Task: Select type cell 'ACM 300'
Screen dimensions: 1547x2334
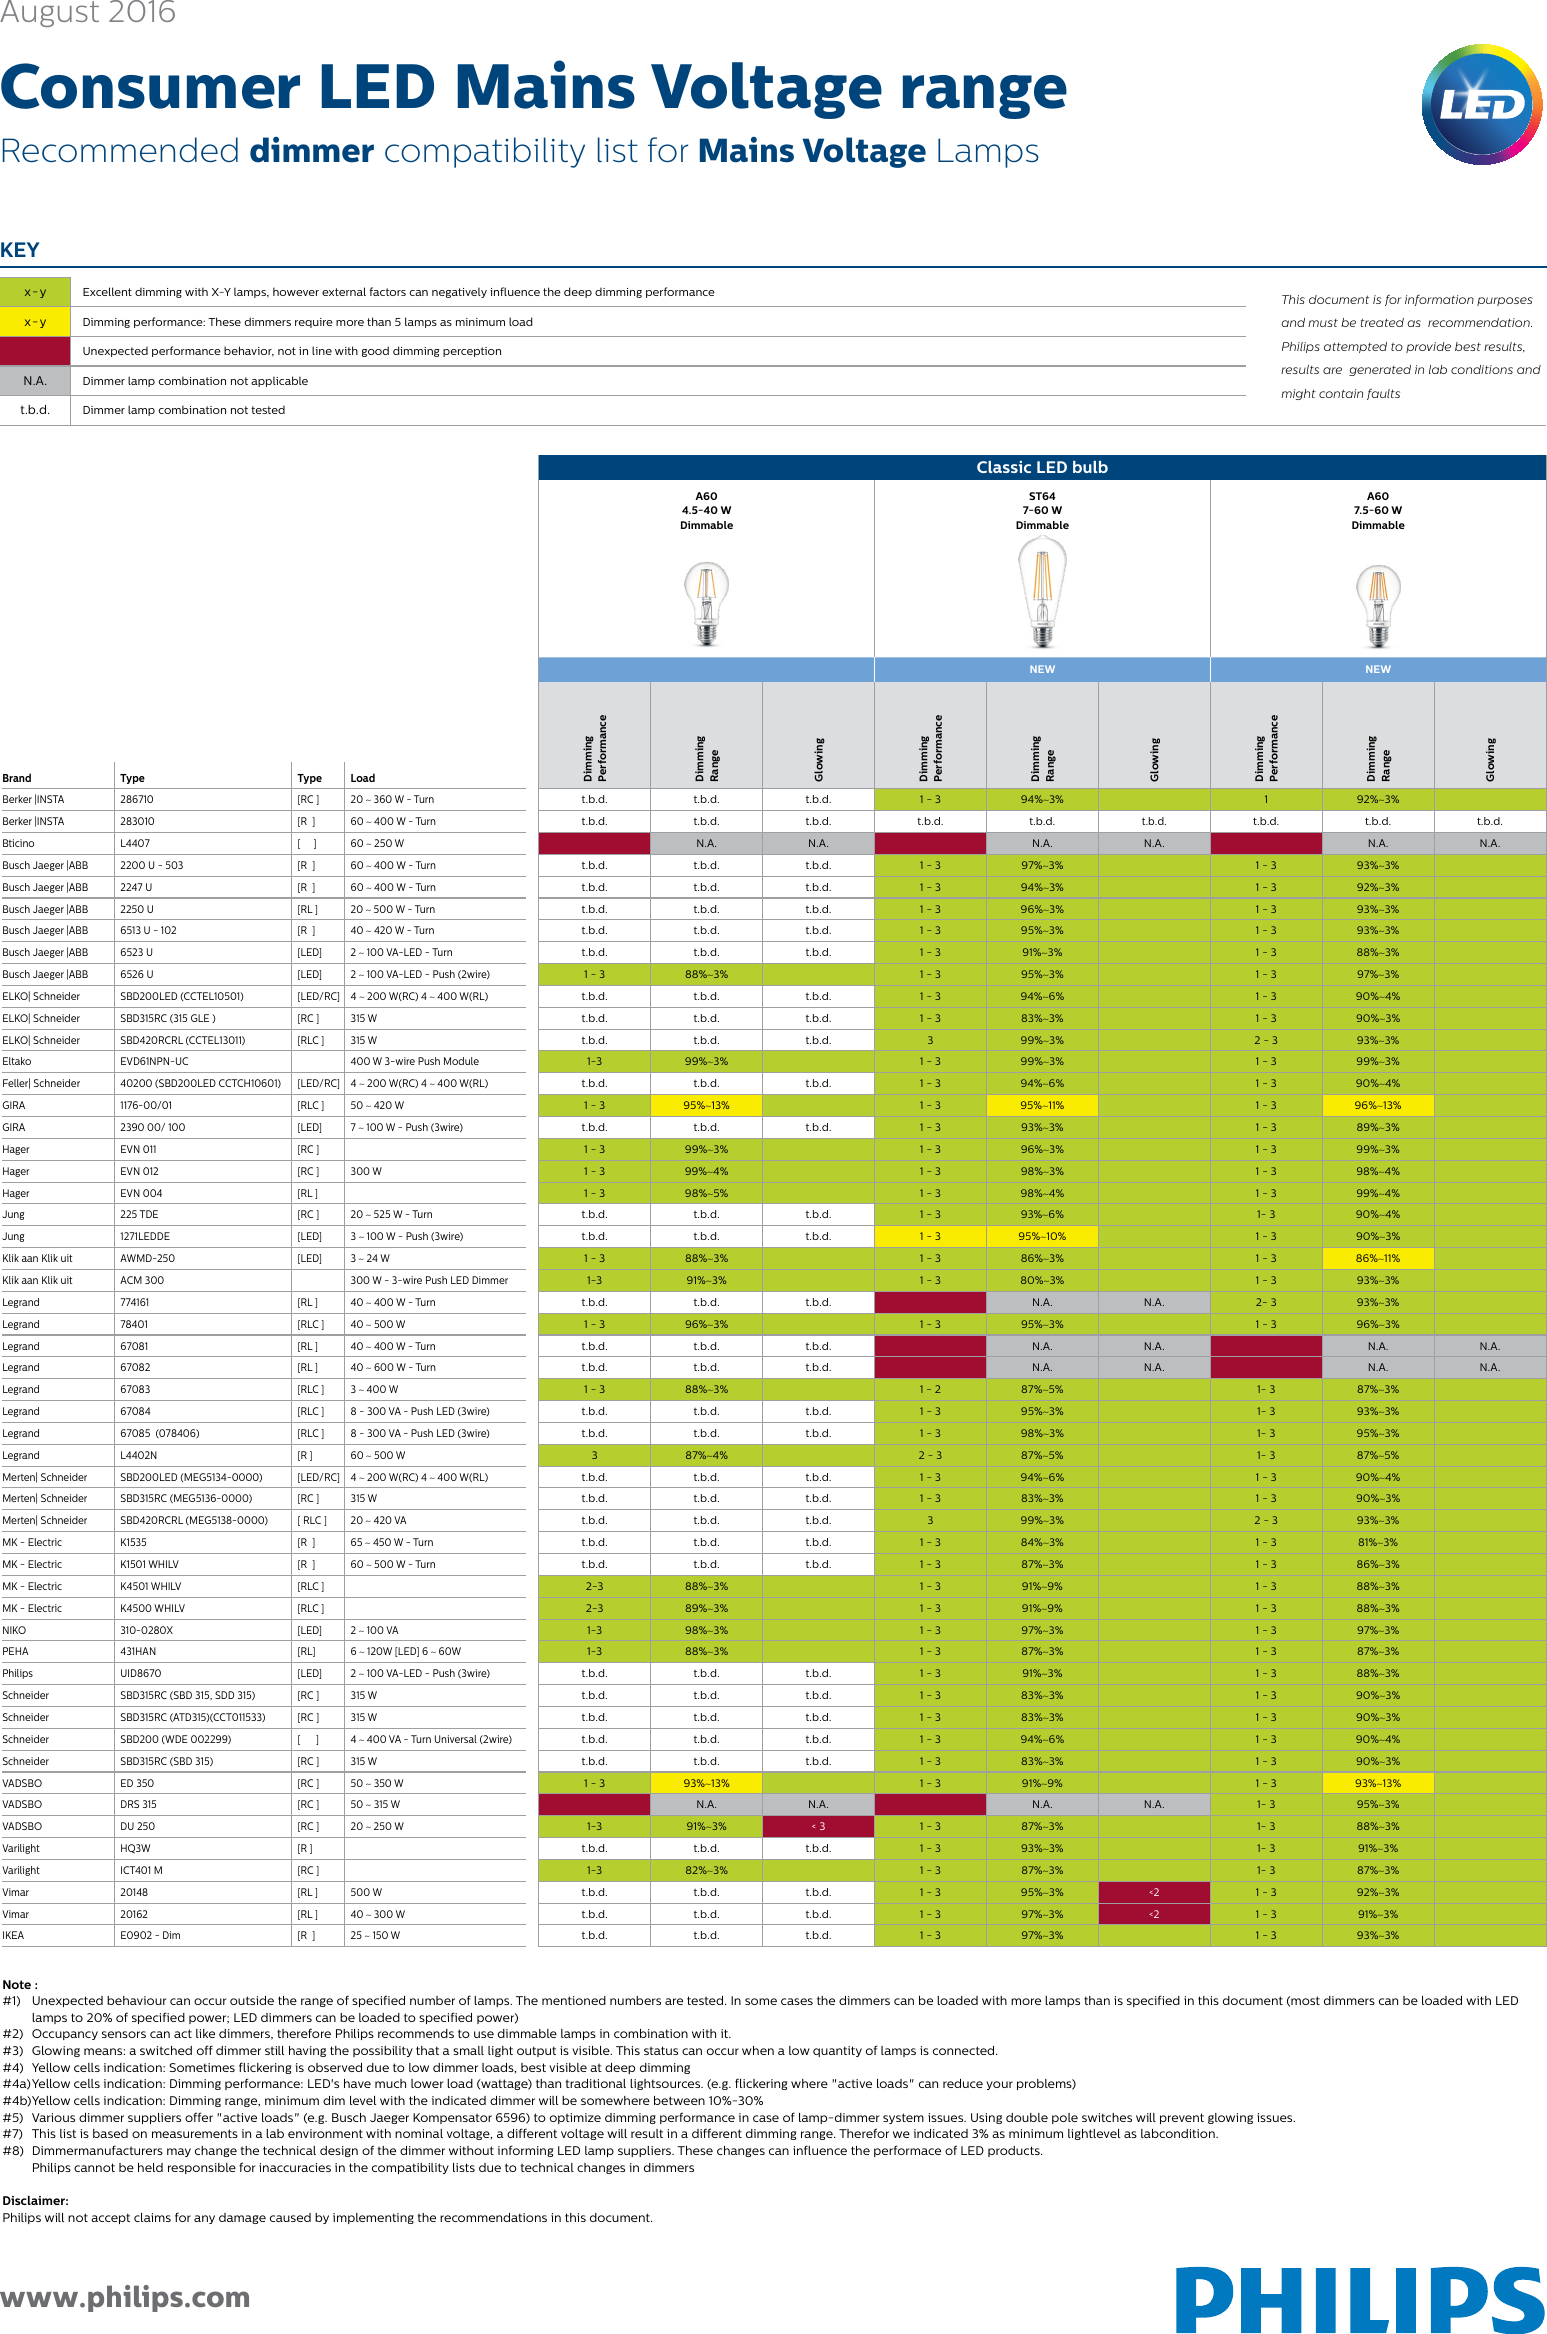Action: click(142, 1280)
